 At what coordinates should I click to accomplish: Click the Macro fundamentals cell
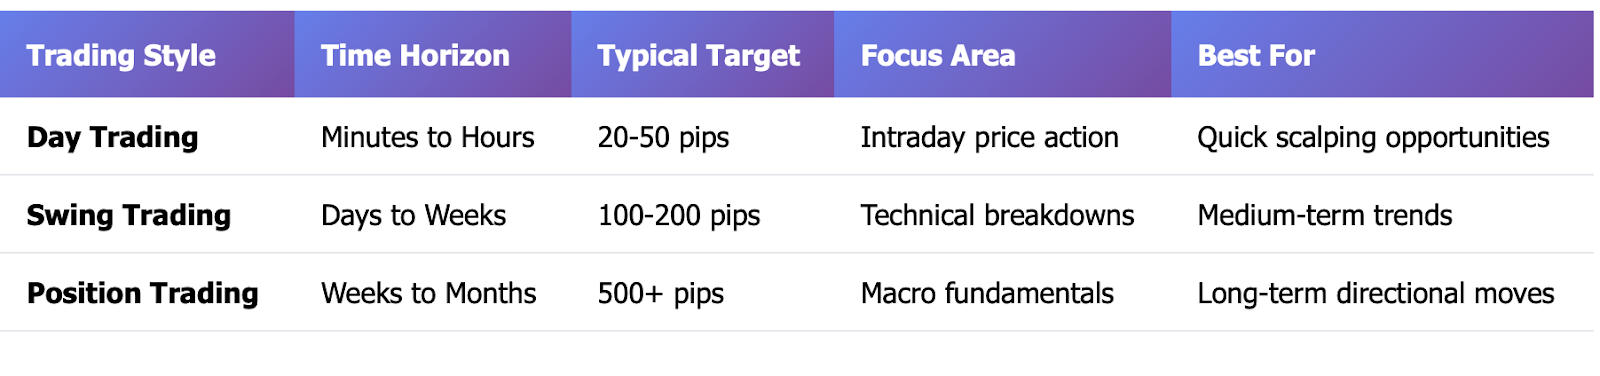[x=987, y=293]
